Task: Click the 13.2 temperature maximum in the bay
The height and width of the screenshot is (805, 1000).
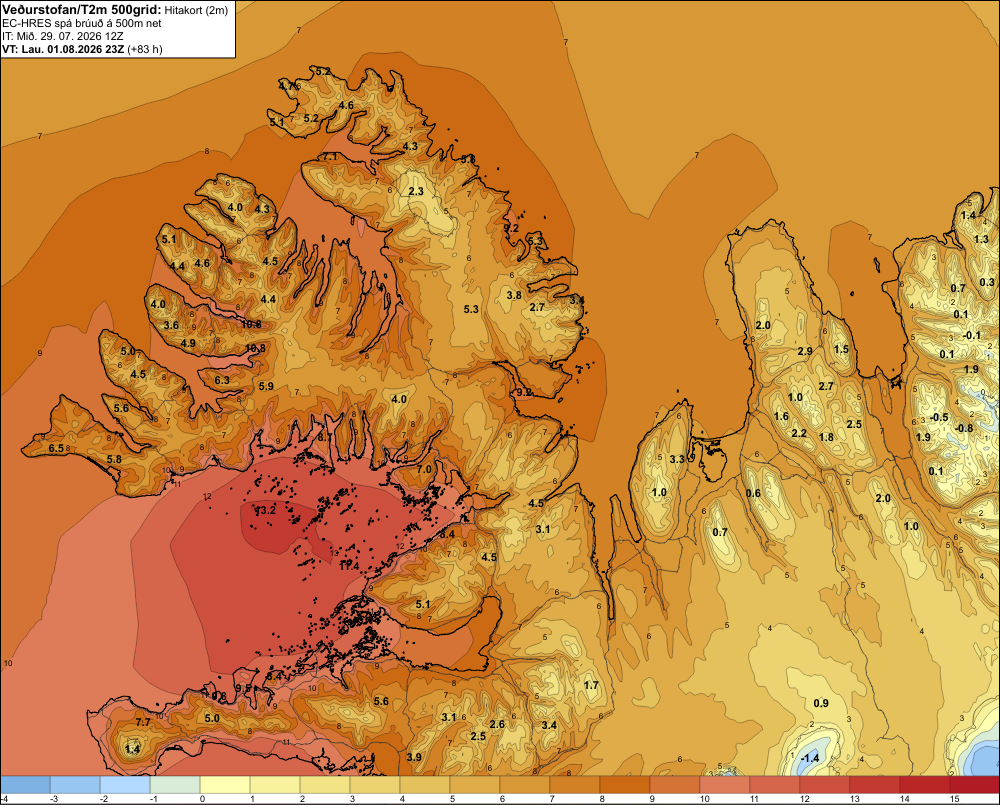Action: tap(265, 510)
